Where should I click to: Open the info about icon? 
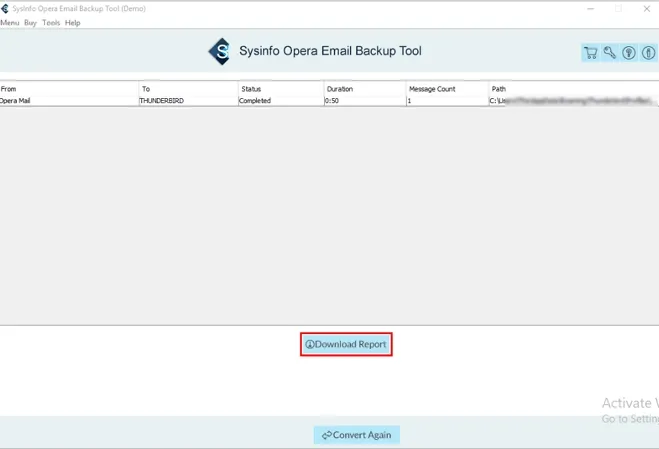[x=648, y=53]
